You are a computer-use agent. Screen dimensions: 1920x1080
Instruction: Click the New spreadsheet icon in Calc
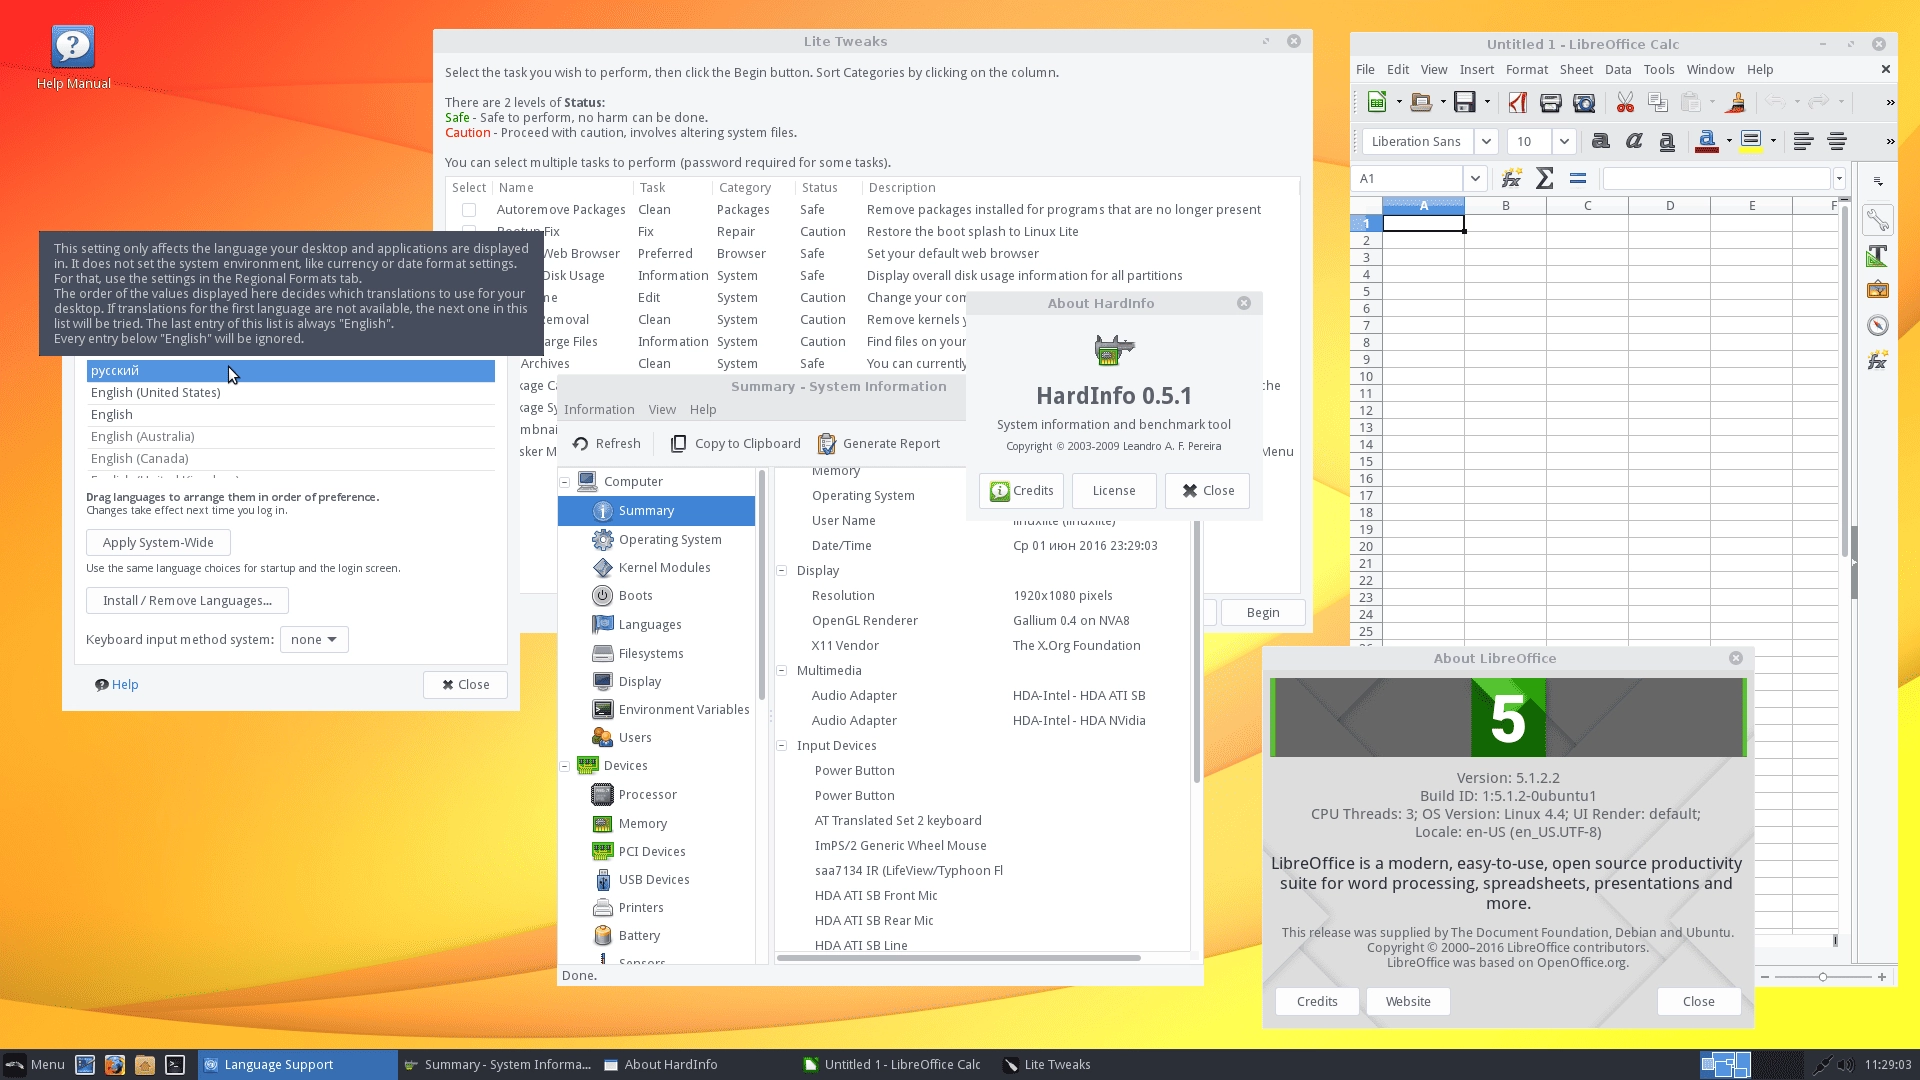point(1377,102)
